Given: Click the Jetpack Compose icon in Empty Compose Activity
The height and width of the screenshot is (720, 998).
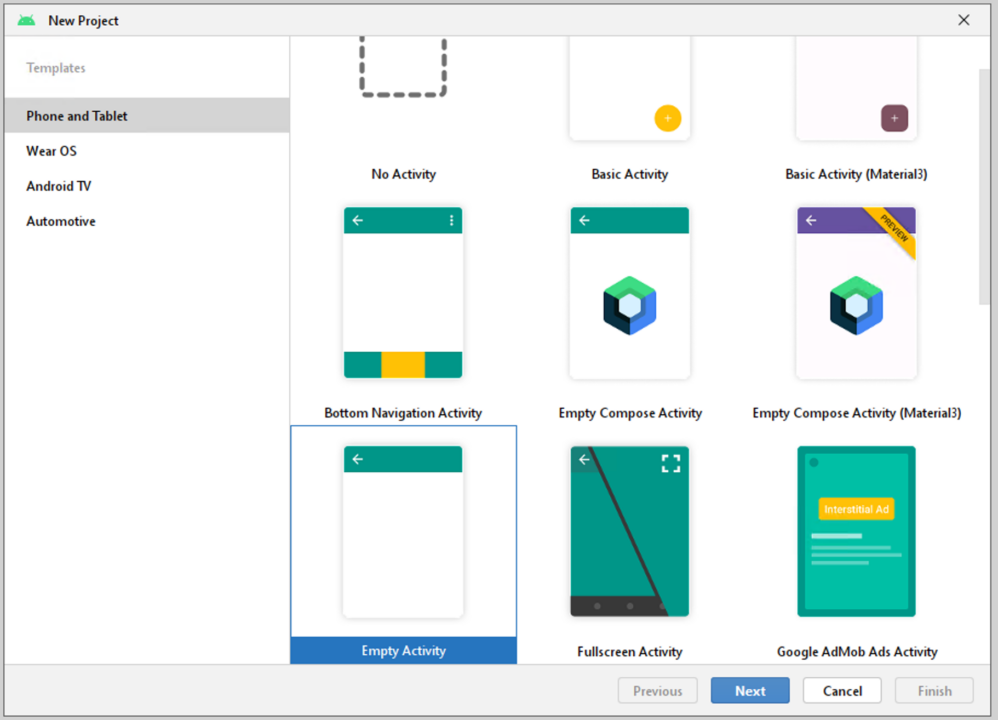Looking at the screenshot, I should (x=629, y=306).
